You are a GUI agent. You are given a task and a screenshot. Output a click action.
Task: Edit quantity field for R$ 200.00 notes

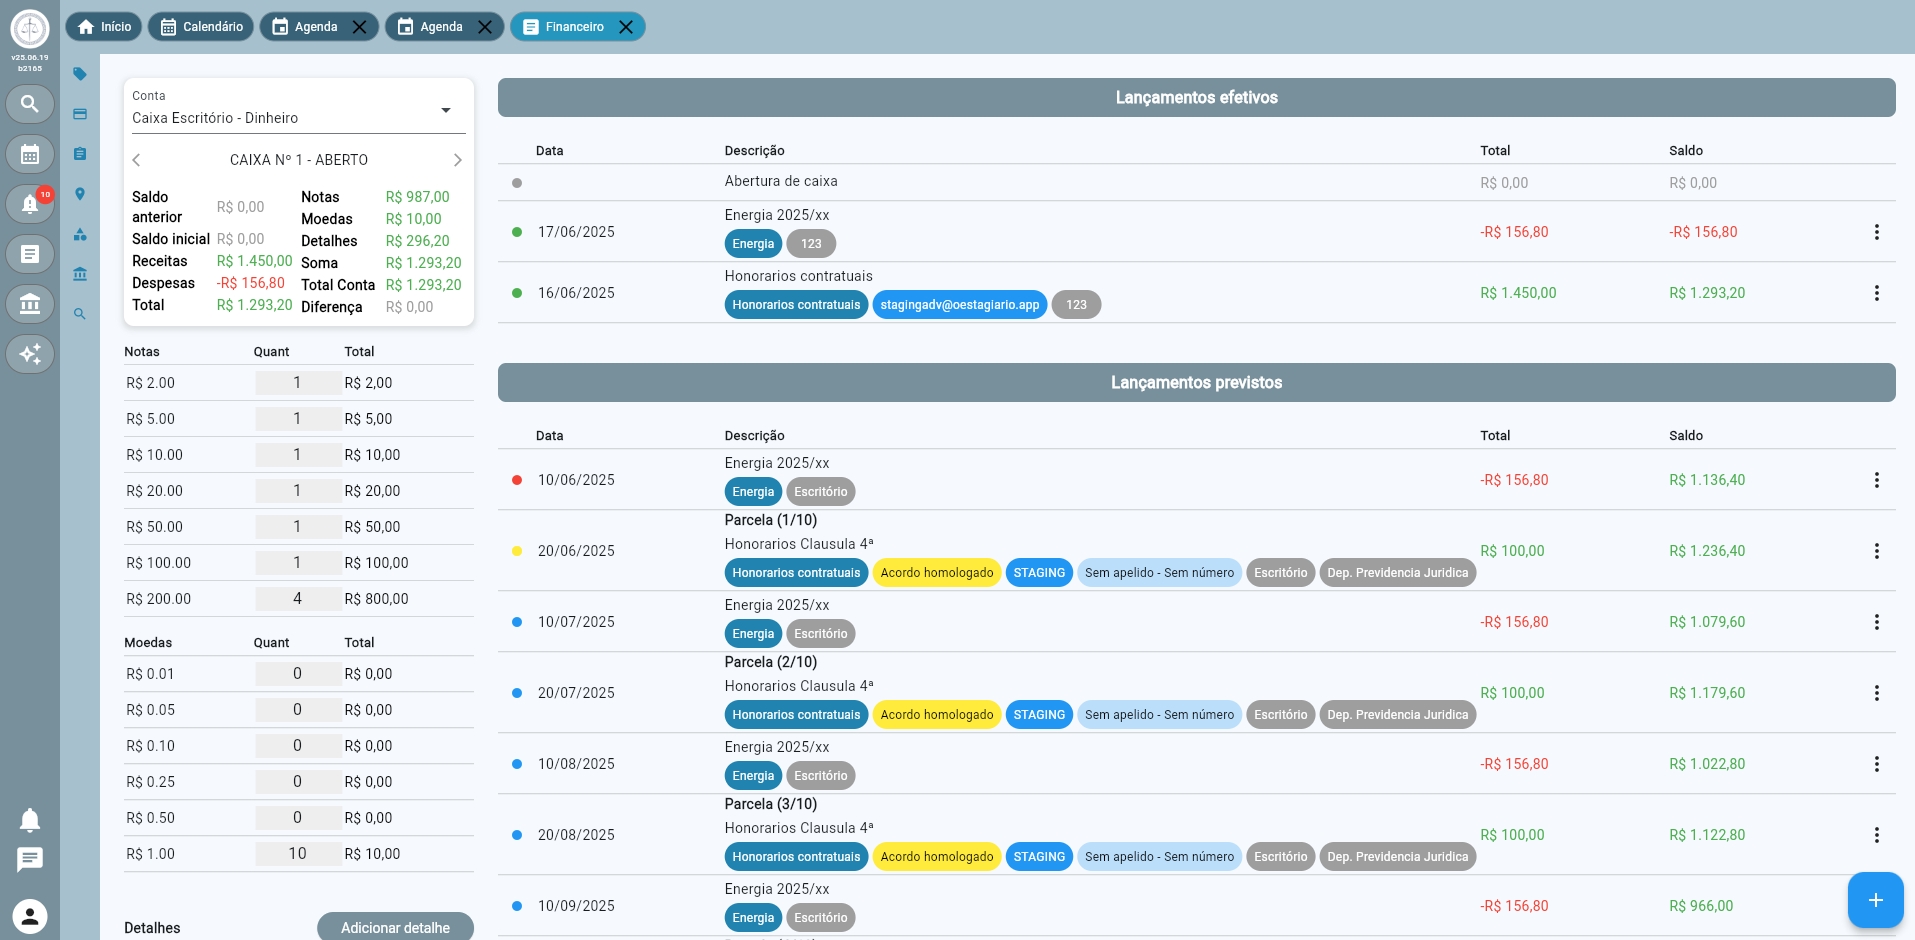(297, 599)
